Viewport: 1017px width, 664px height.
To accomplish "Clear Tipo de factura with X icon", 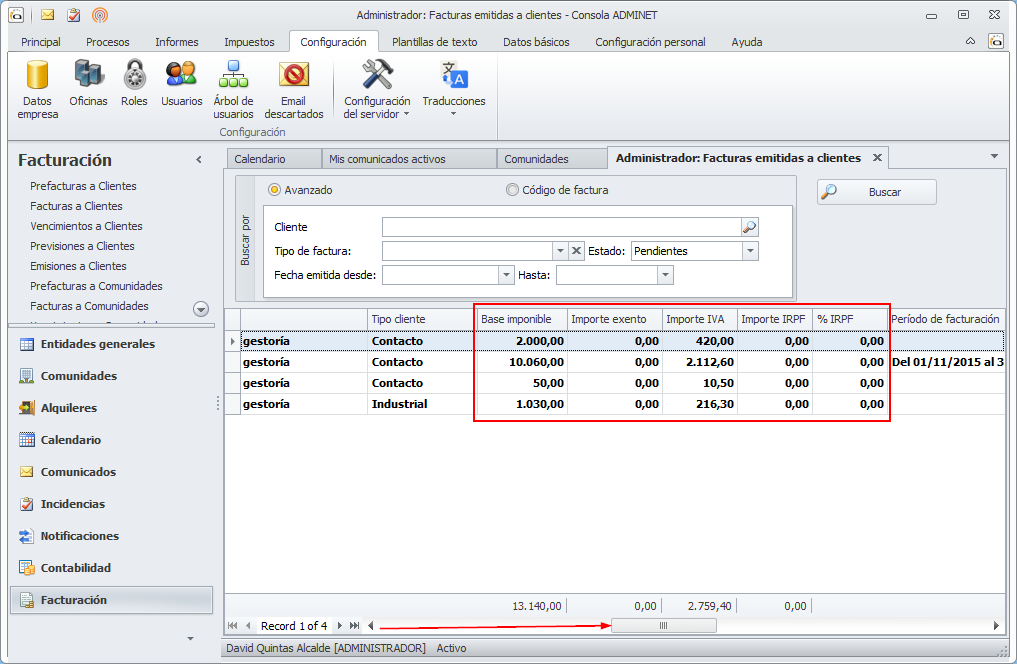I will (577, 251).
